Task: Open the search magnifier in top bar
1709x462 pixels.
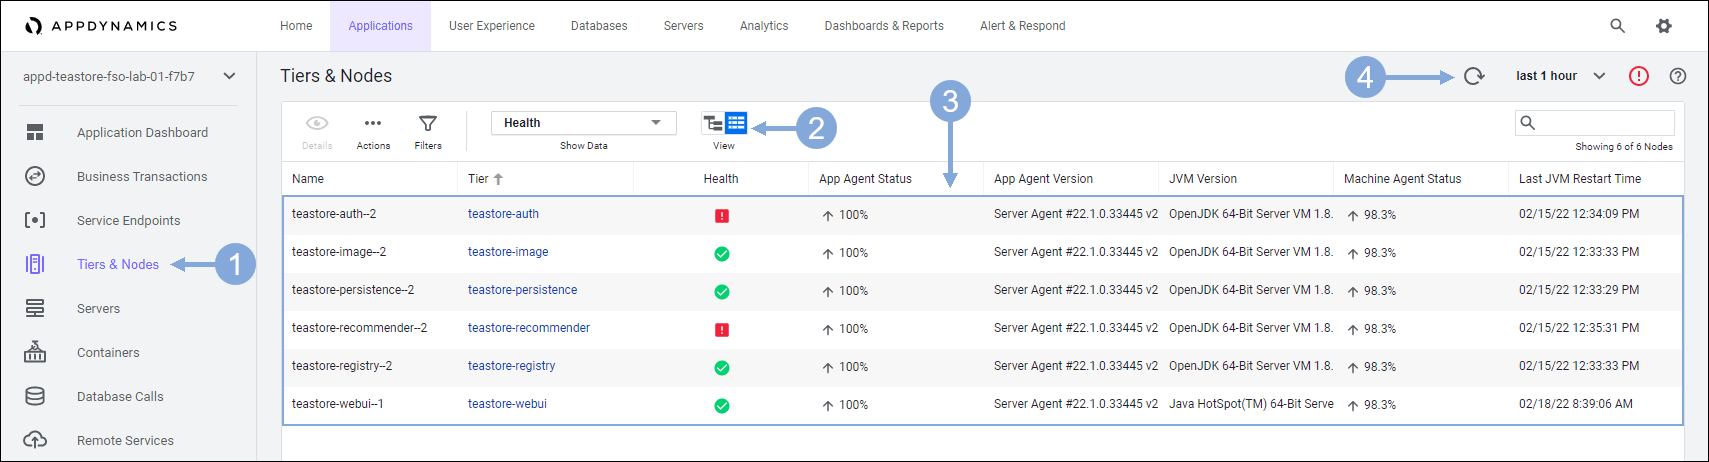Action: pos(1617,26)
